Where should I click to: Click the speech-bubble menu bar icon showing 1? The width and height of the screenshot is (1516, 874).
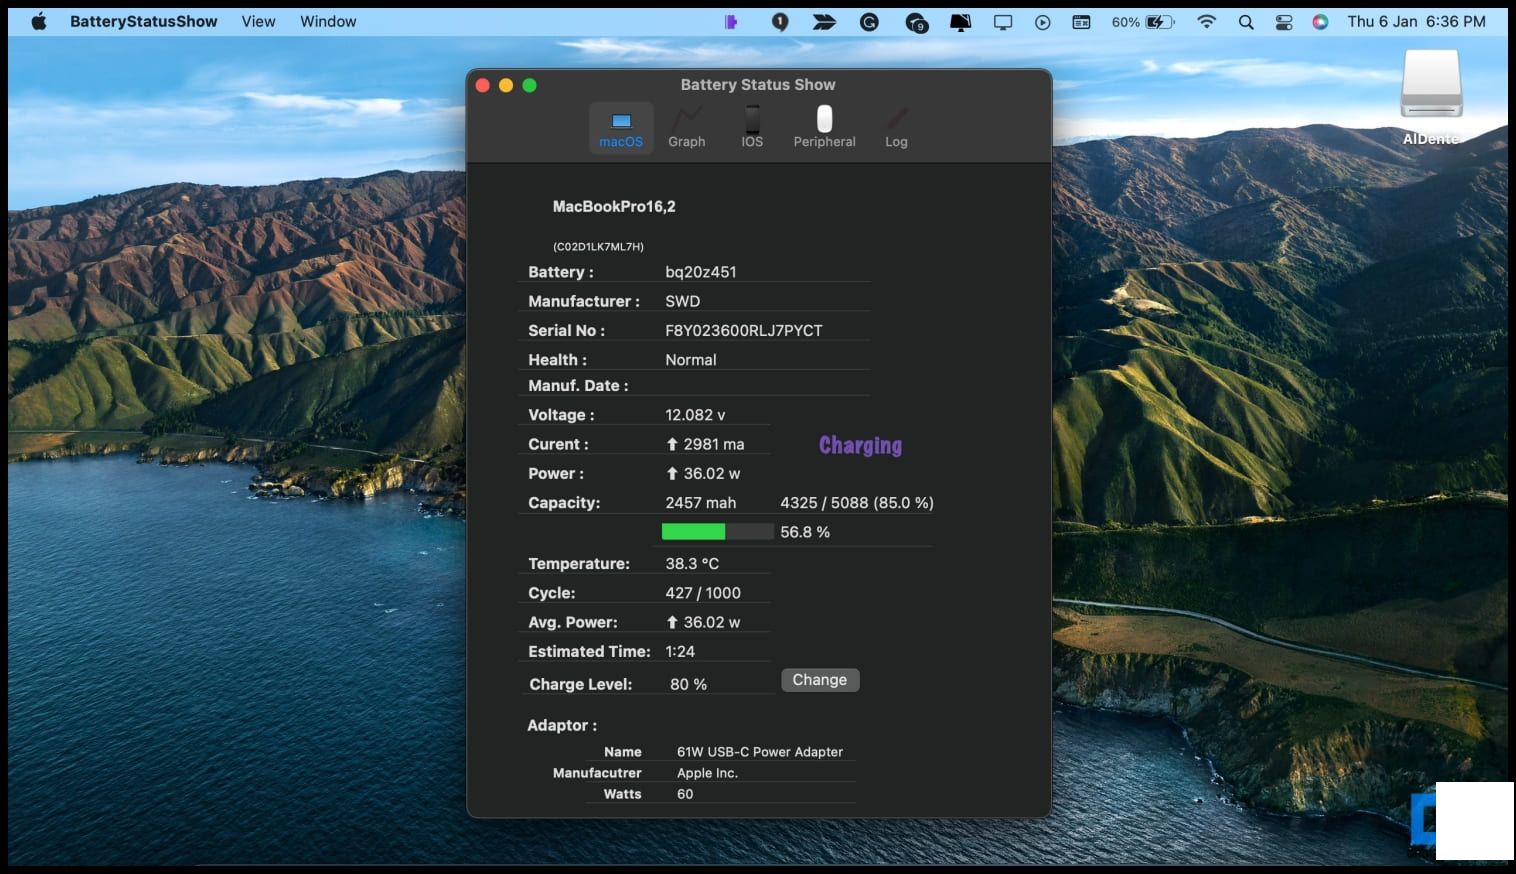pos(780,22)
